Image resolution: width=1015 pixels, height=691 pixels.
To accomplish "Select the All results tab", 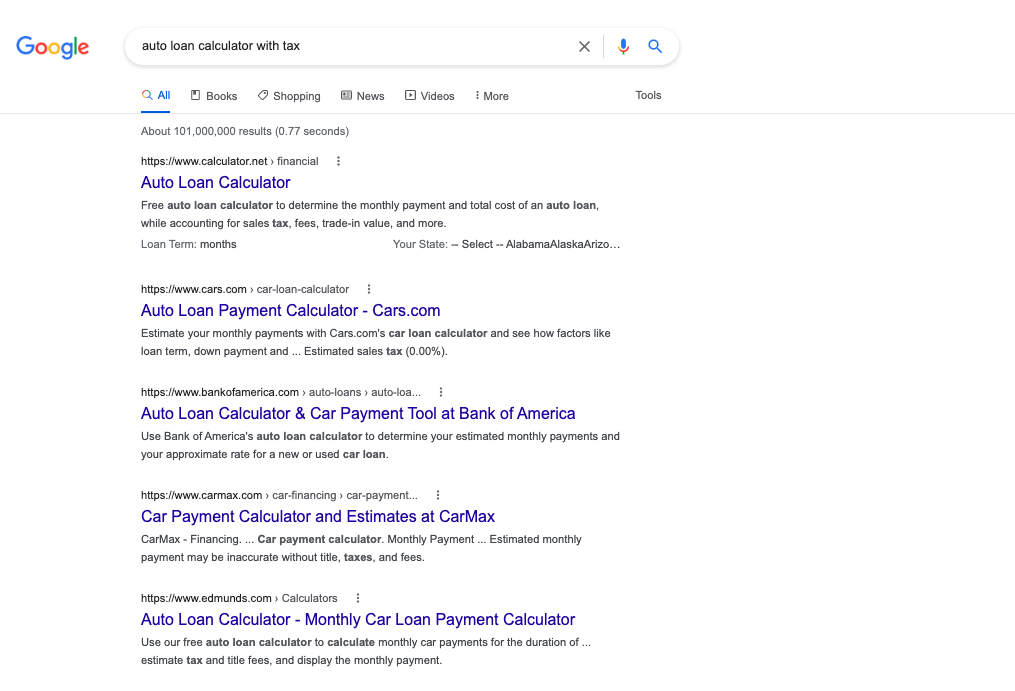I will tap(156, 96).
